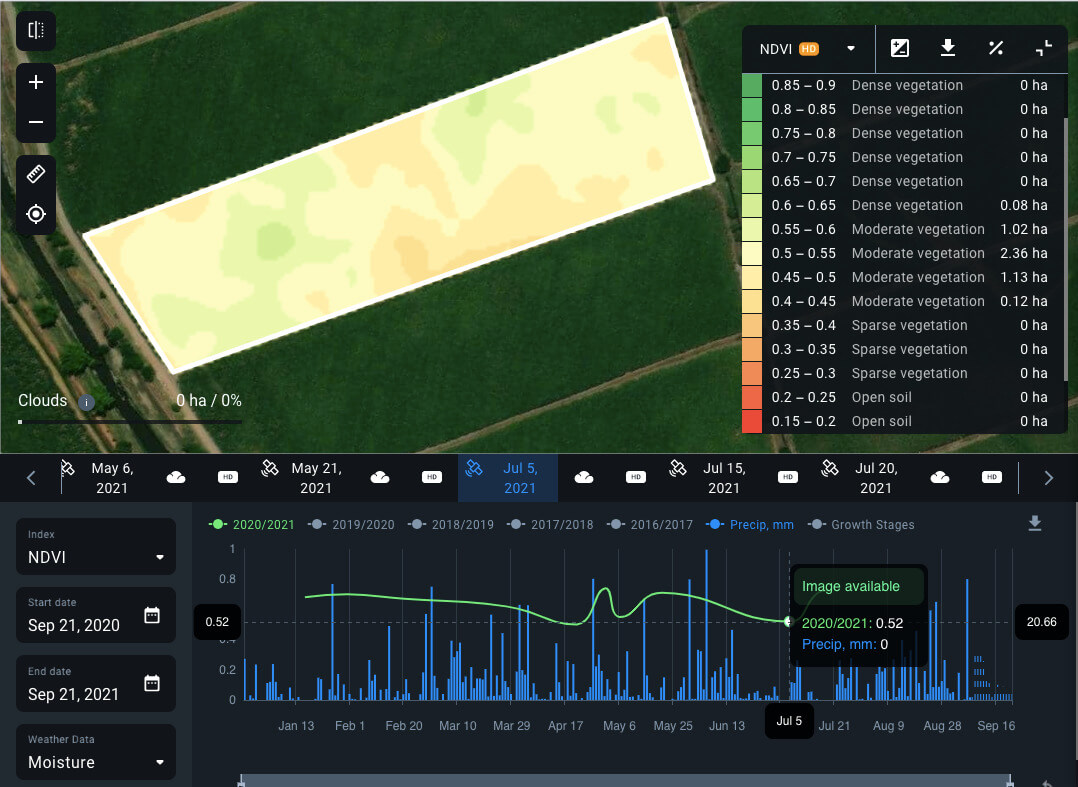Image resolution: width=1078 pixels, height=787 pixels.
Task: Select the Jul 20, 2021 image date
Action: point(876,478)
